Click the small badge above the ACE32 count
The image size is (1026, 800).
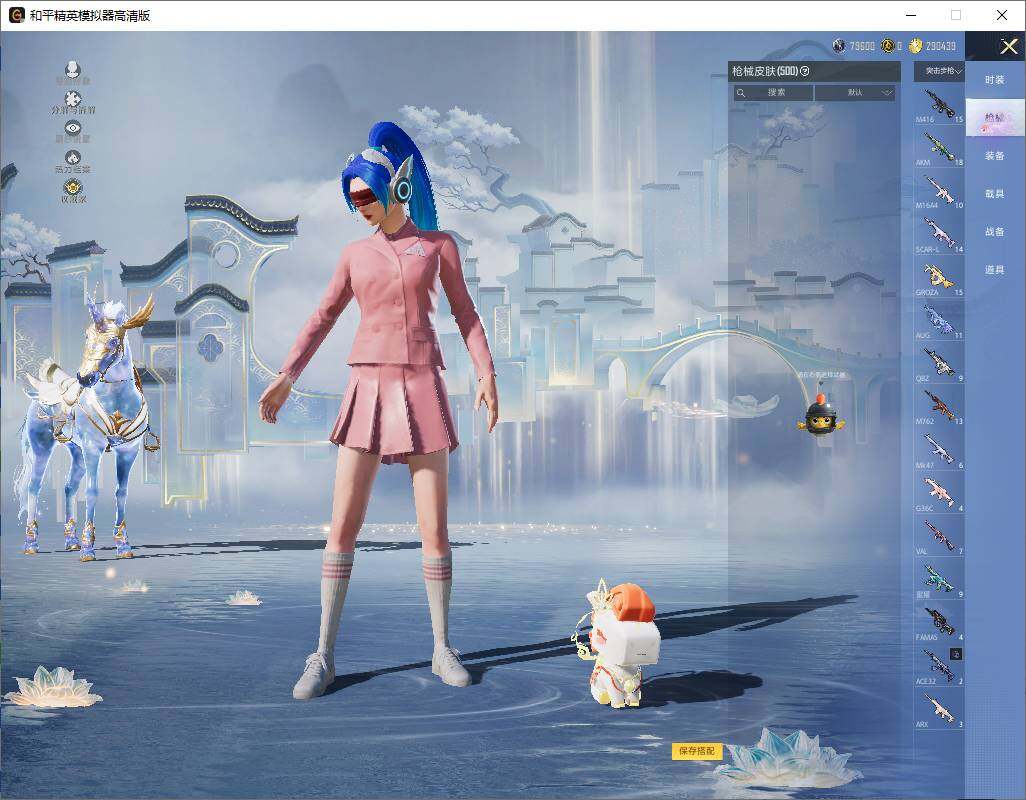pos(956,653)
